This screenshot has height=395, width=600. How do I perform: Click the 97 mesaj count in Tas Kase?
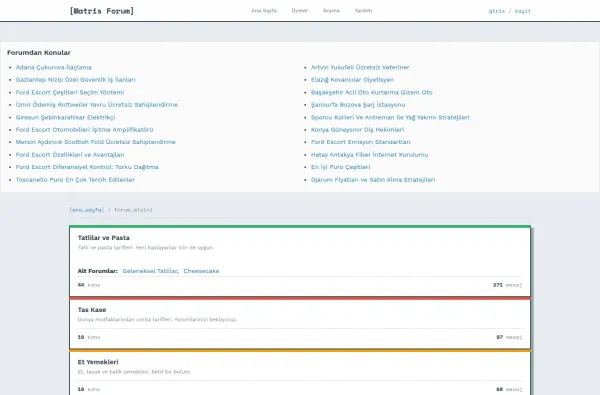point(509,337)
